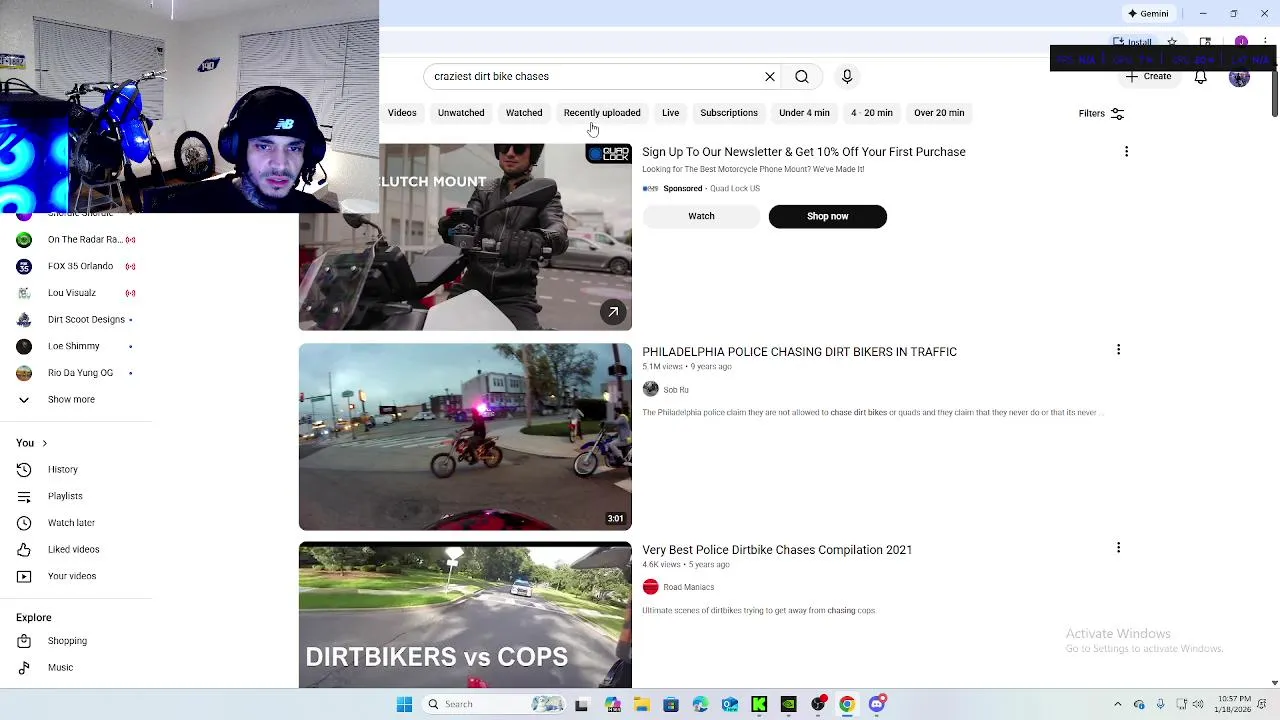
Task: Select the Over 20 min filter chip
Action: [939, 113]
